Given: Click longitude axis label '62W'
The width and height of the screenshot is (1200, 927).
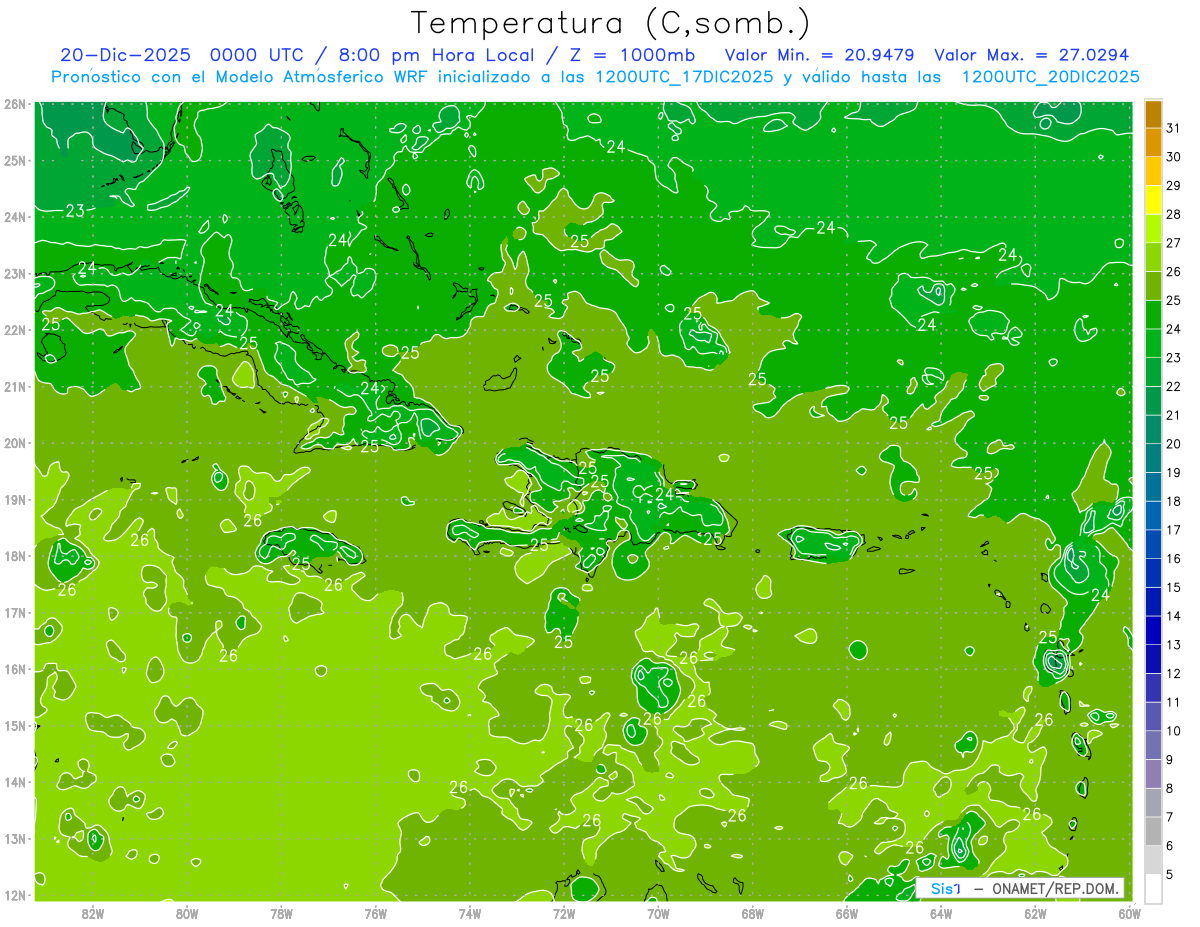Looking at the screenshot, I should coord(1036,913).
